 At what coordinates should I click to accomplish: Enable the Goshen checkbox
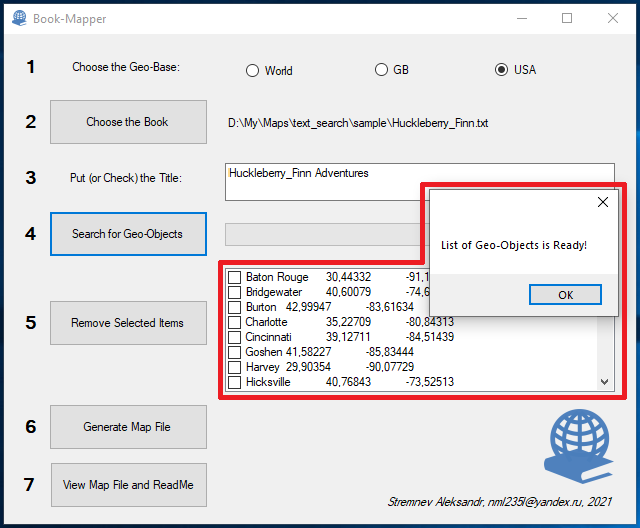tap(234, 352)
